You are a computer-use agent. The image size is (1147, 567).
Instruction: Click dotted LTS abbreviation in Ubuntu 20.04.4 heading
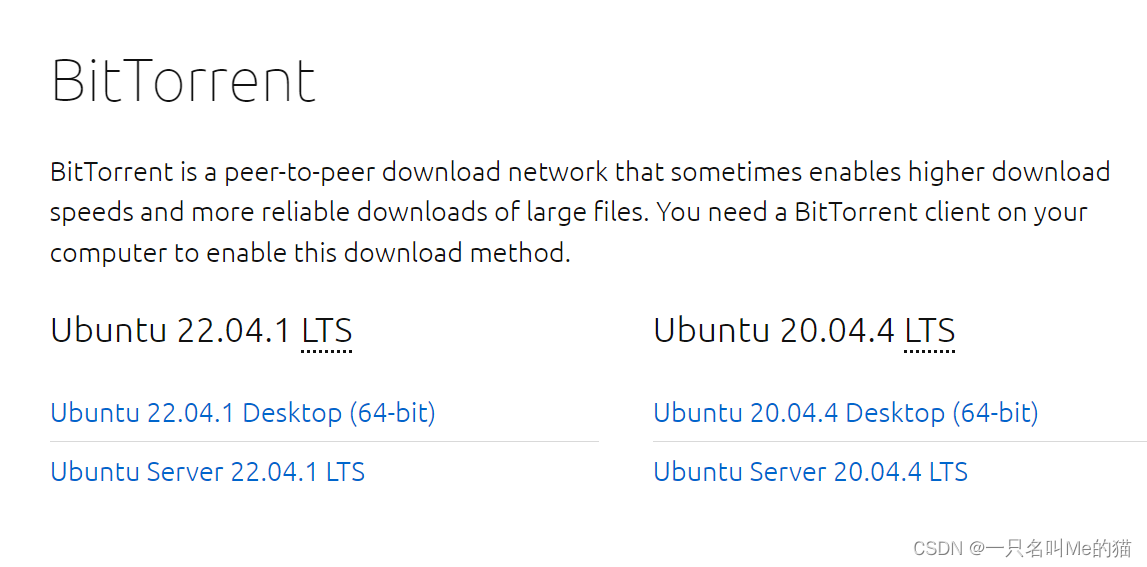[x=930, y=331]
